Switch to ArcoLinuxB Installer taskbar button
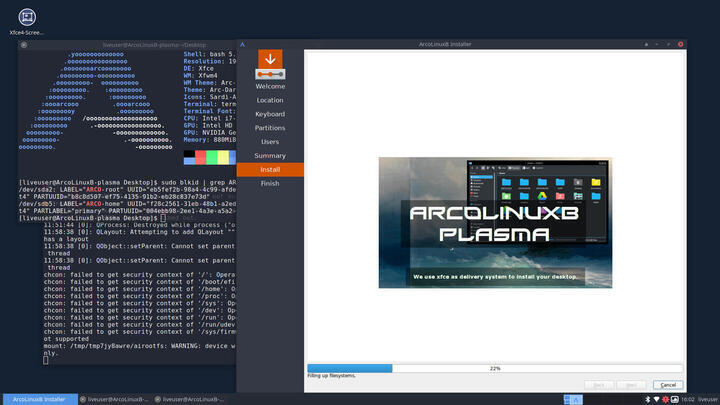Screen dimensions: 720x405 (39, 399)
